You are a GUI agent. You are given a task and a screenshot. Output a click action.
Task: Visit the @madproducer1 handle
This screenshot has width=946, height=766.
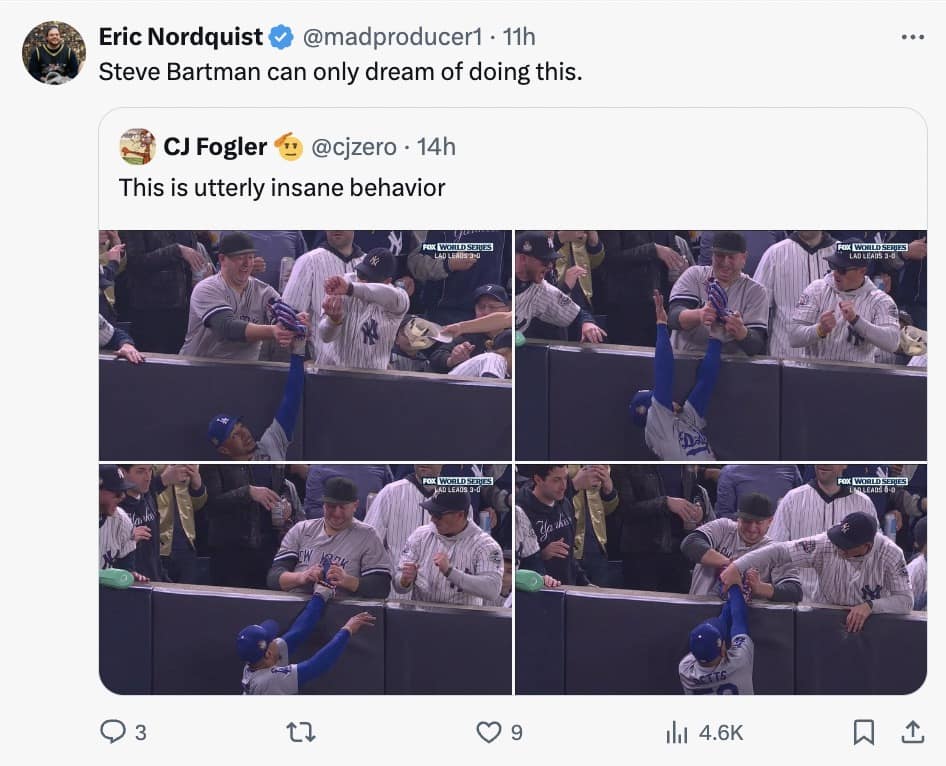coord(391,37)
